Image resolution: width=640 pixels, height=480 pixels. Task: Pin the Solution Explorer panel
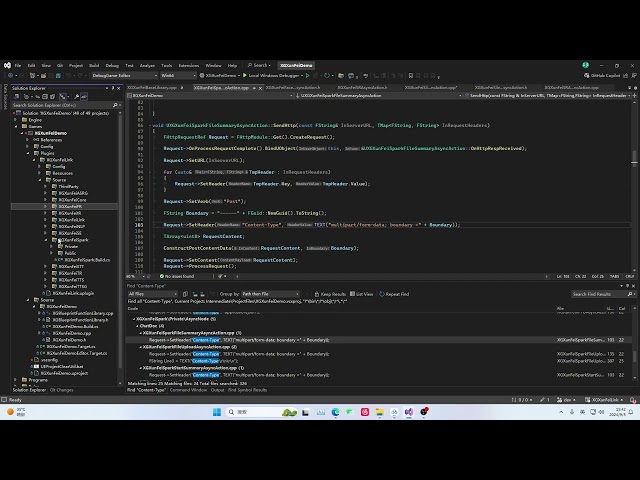[113, 88]
